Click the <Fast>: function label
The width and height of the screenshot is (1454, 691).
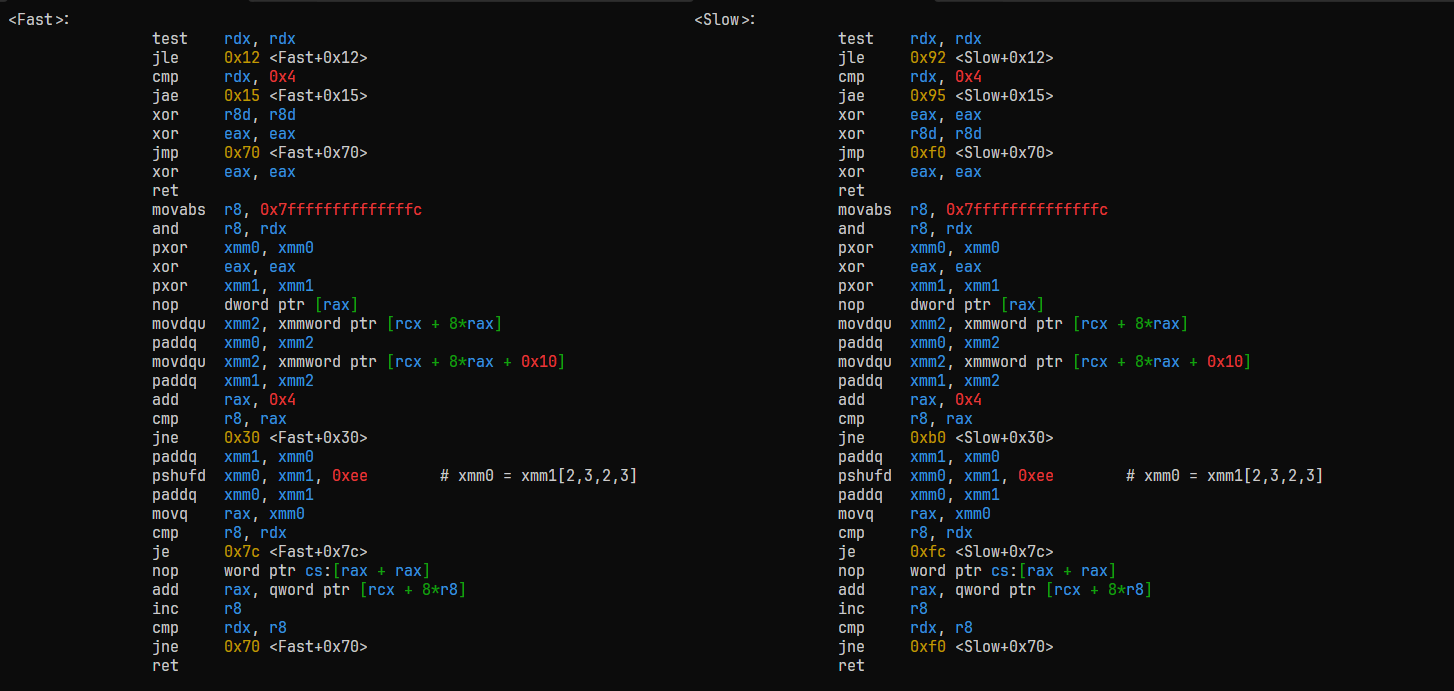[x=39, y=20]
